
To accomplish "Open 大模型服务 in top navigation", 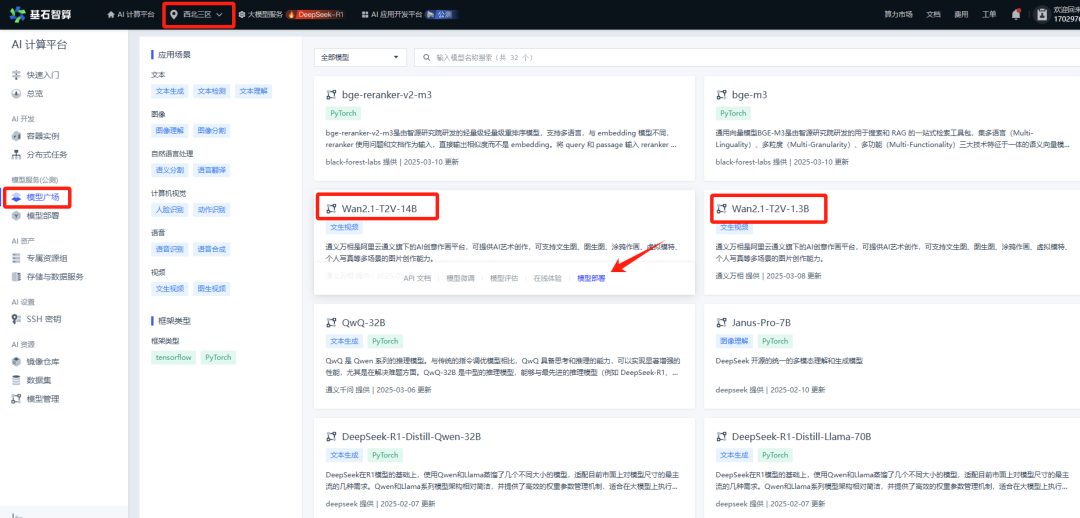I will [x=260, y=14].
